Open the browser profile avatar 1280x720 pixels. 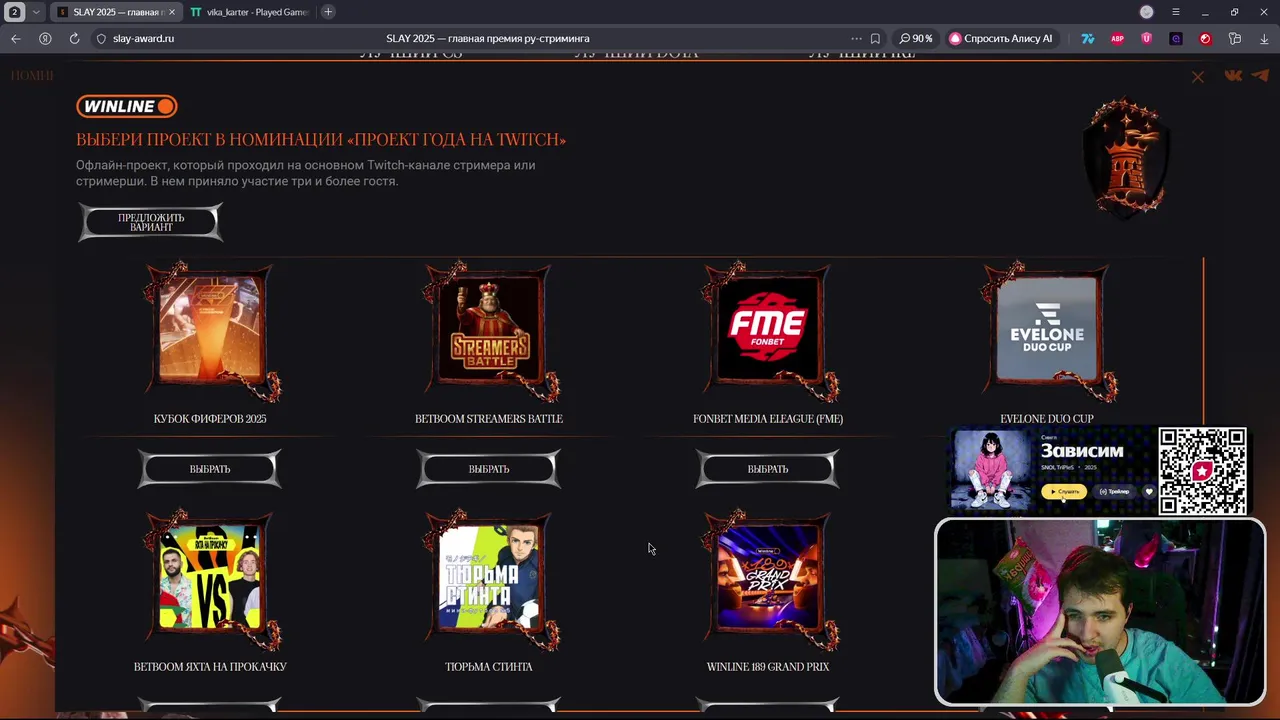pos(1147,12)
